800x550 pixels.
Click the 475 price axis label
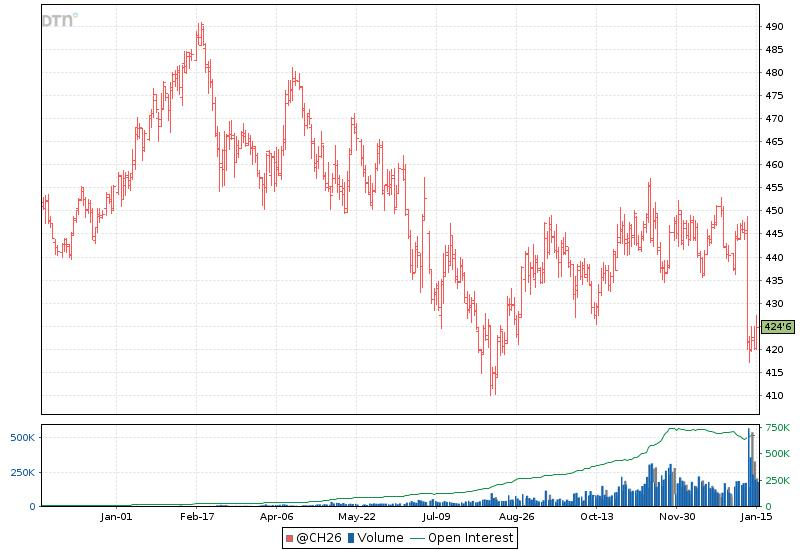click(x=774, y=95)
